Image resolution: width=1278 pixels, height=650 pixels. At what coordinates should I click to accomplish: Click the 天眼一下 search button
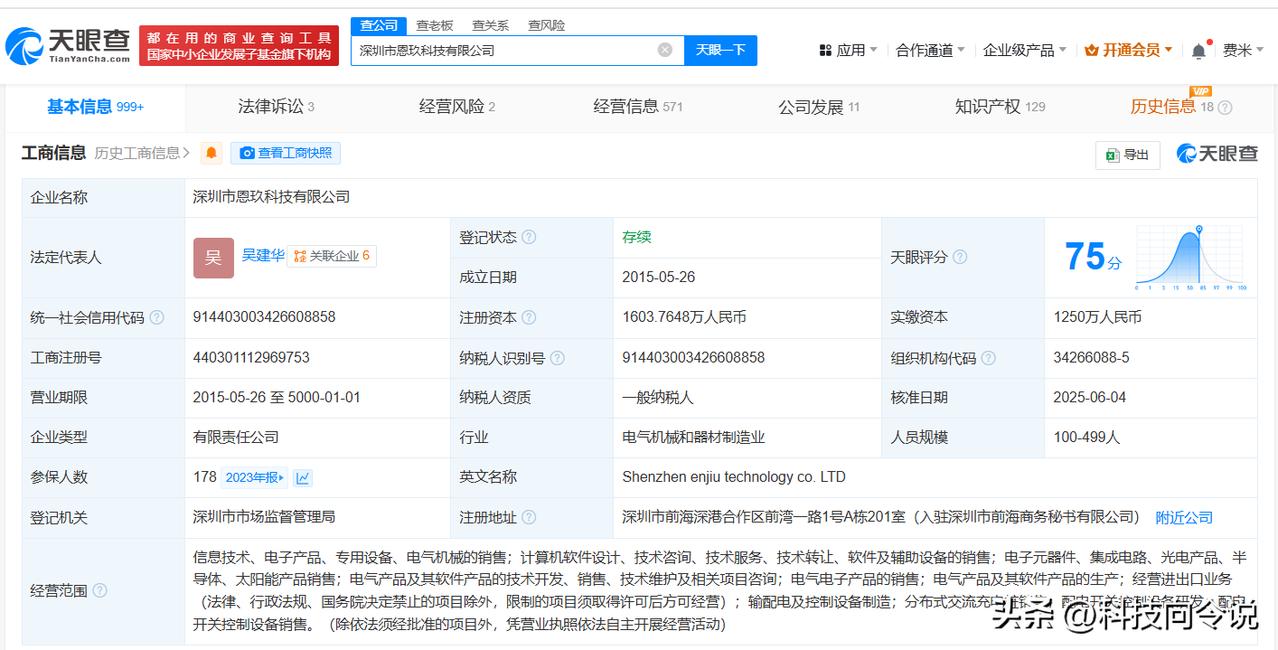point(721,50)
